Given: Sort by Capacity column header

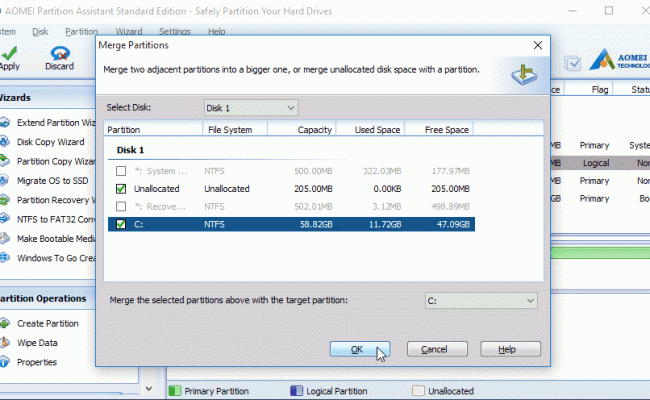Looking at the screenshot, I should click(302, 129).
